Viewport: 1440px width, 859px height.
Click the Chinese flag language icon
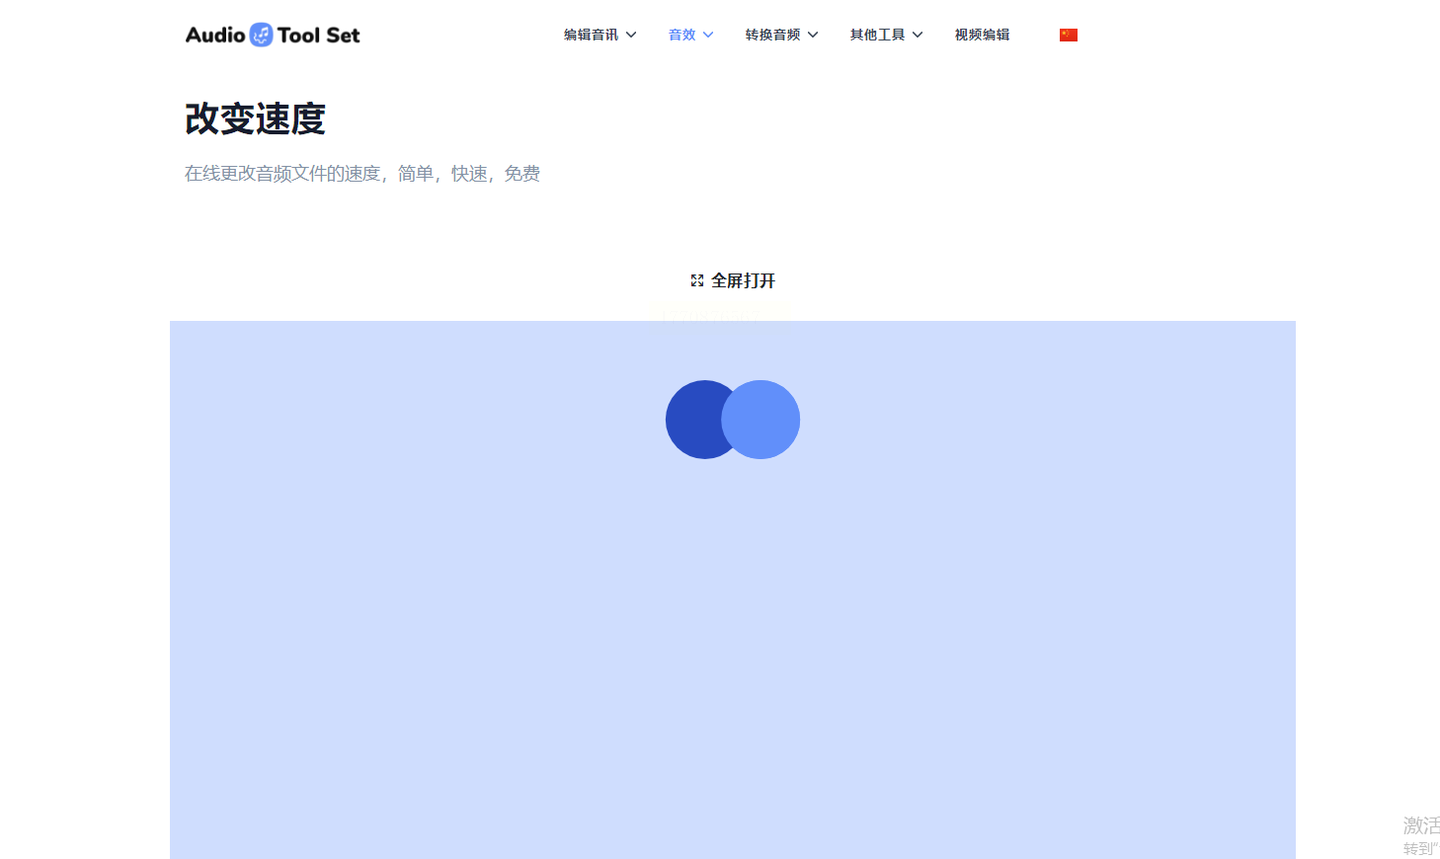coord(1068,35)
